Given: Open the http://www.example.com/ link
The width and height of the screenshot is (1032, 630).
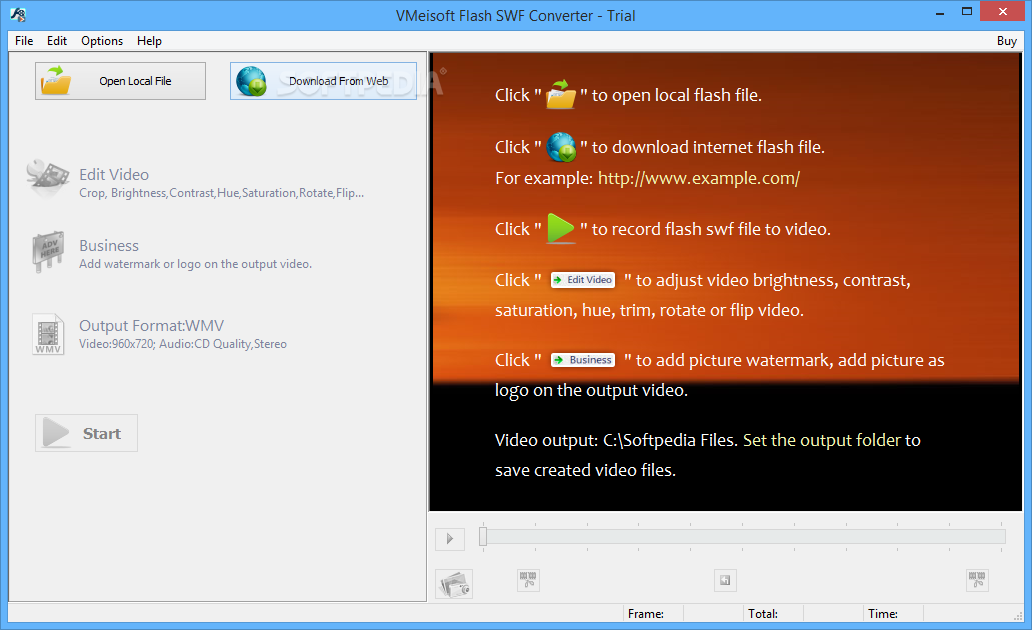Looking at the screenshot, I should click(698, 178).
